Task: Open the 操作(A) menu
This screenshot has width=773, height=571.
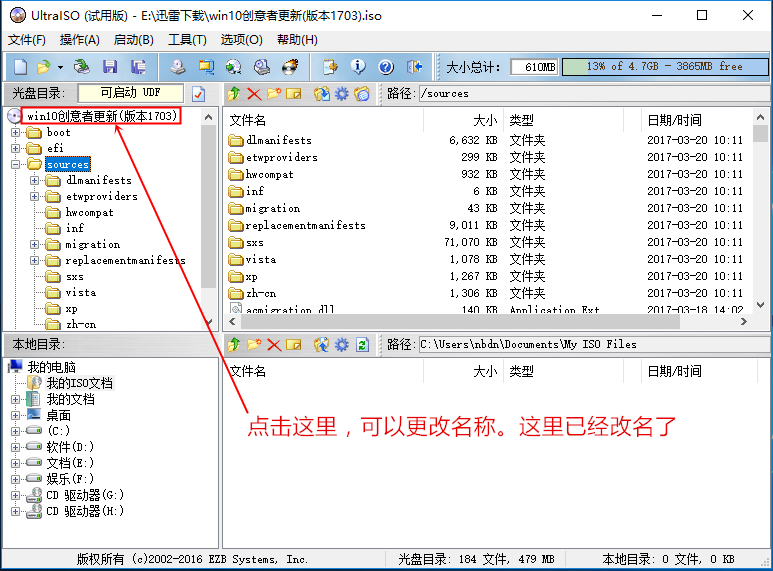Action: [x=80, y=40]
